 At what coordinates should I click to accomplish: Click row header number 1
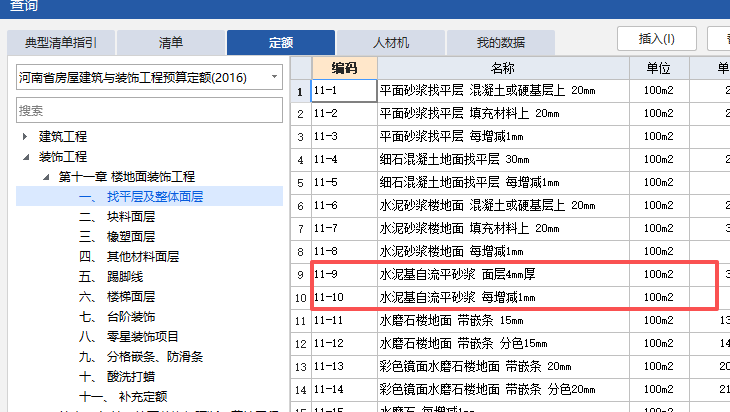[301, 91]
